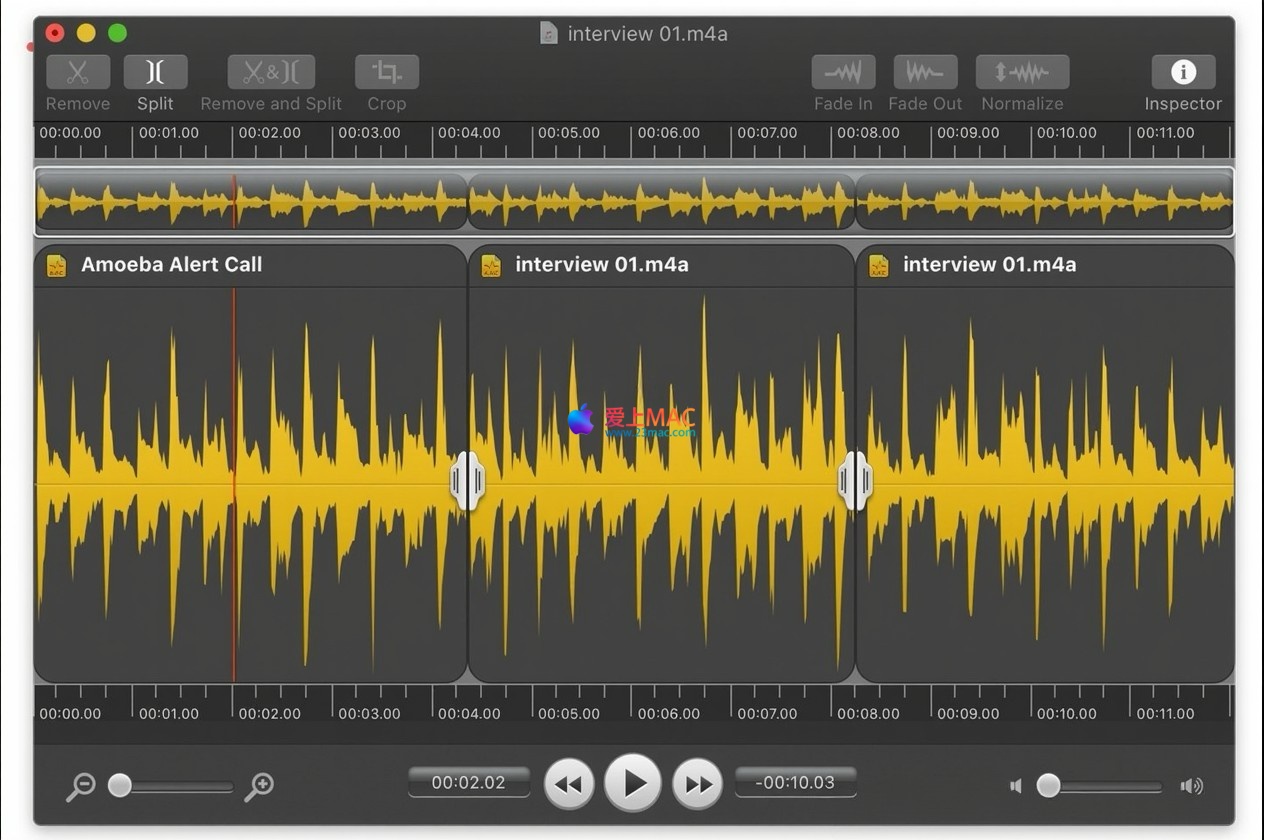Click the Remove scissors icon

point(78,73)
